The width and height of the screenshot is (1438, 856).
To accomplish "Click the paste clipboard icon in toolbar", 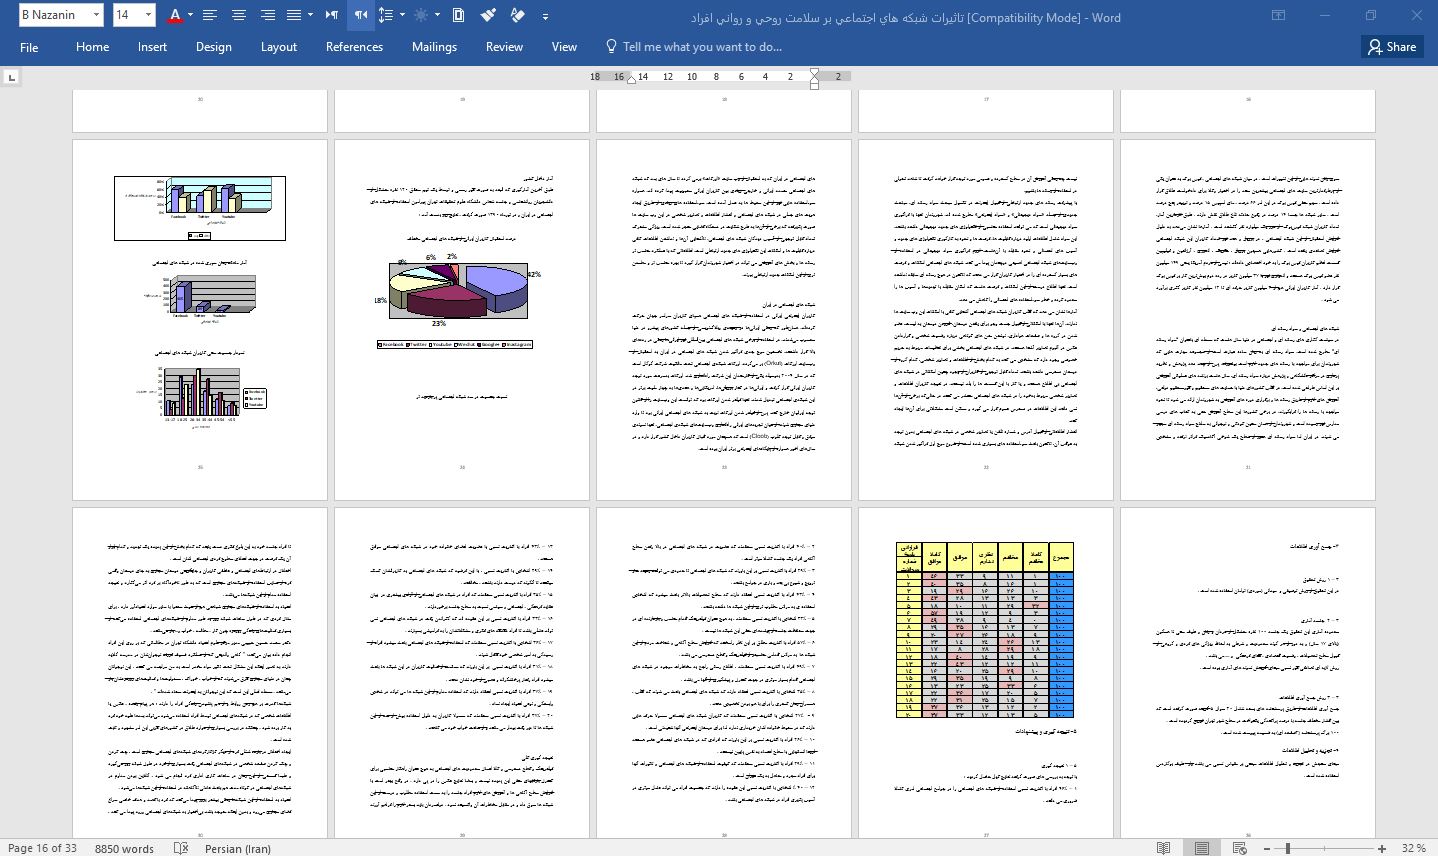I will coord(458,15).
